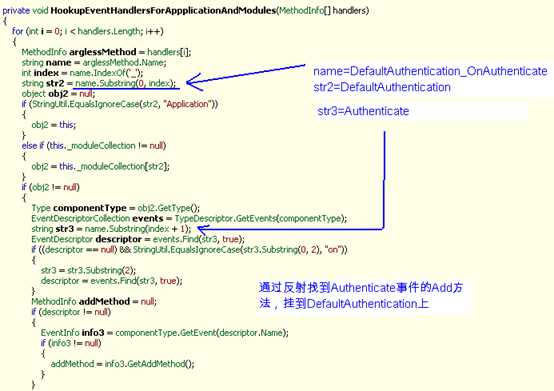Open StringUtil link in the "Application" comparison line
The height and width of the screenshot is (391, 554).
(x=50, y=104)
